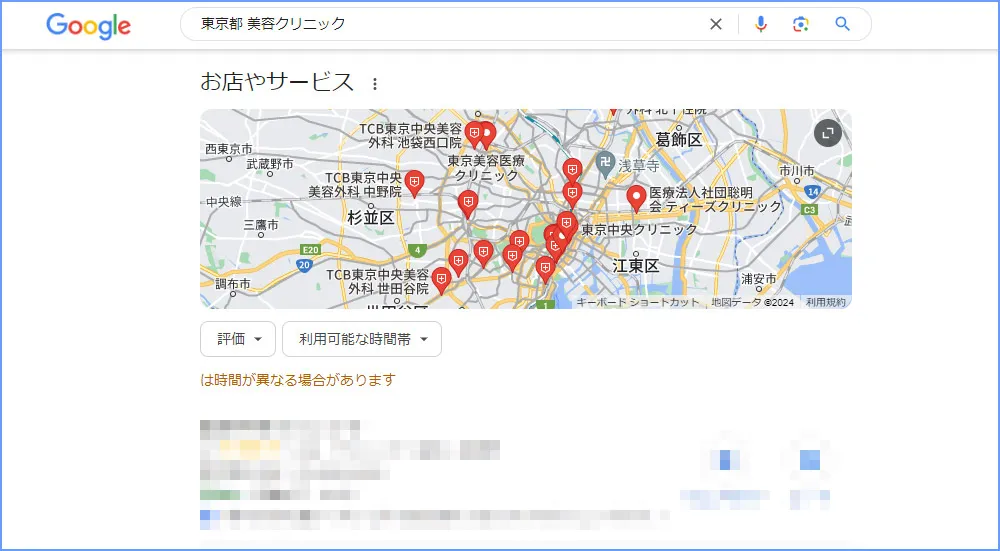1000x551 pixels.
Task: Click the 利用規約 link on the map
Action: point(825,302)
